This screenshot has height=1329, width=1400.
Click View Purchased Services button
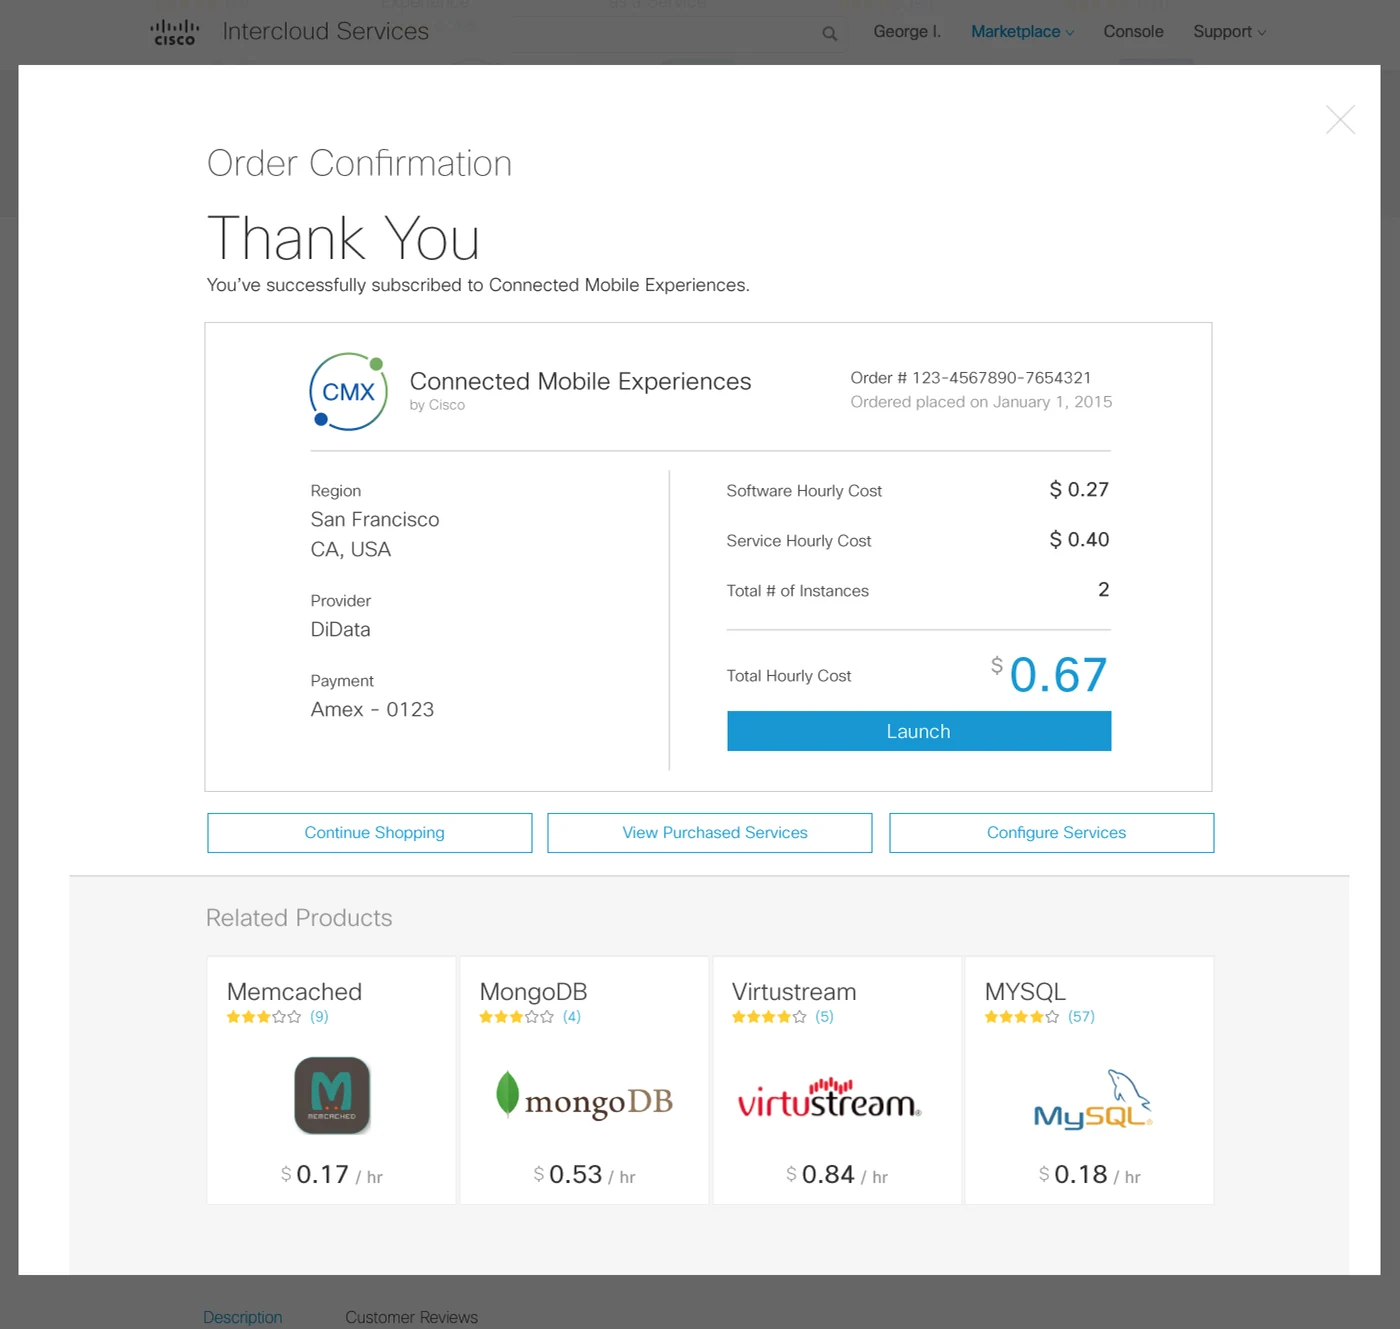(x=710, y=833)
